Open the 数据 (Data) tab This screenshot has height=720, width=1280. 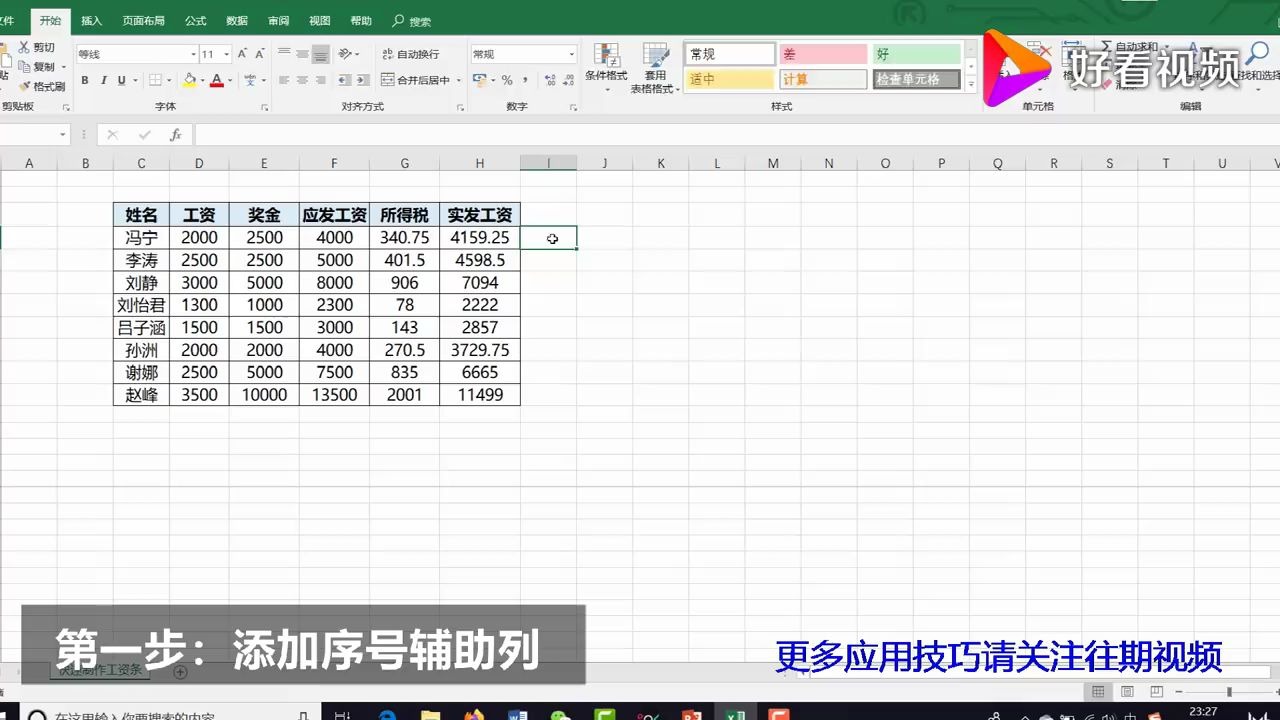[x=237, y=20]
